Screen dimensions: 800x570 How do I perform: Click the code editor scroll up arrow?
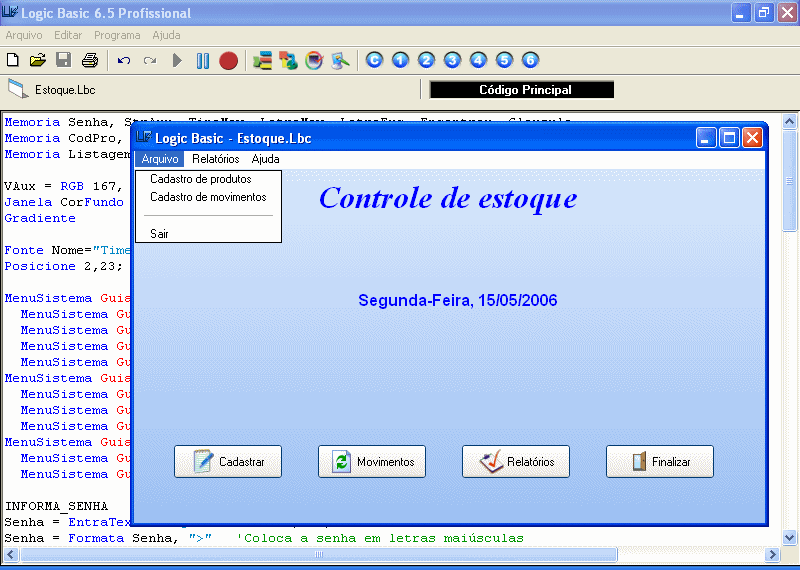pyautogui.click(x=789, y=121)
